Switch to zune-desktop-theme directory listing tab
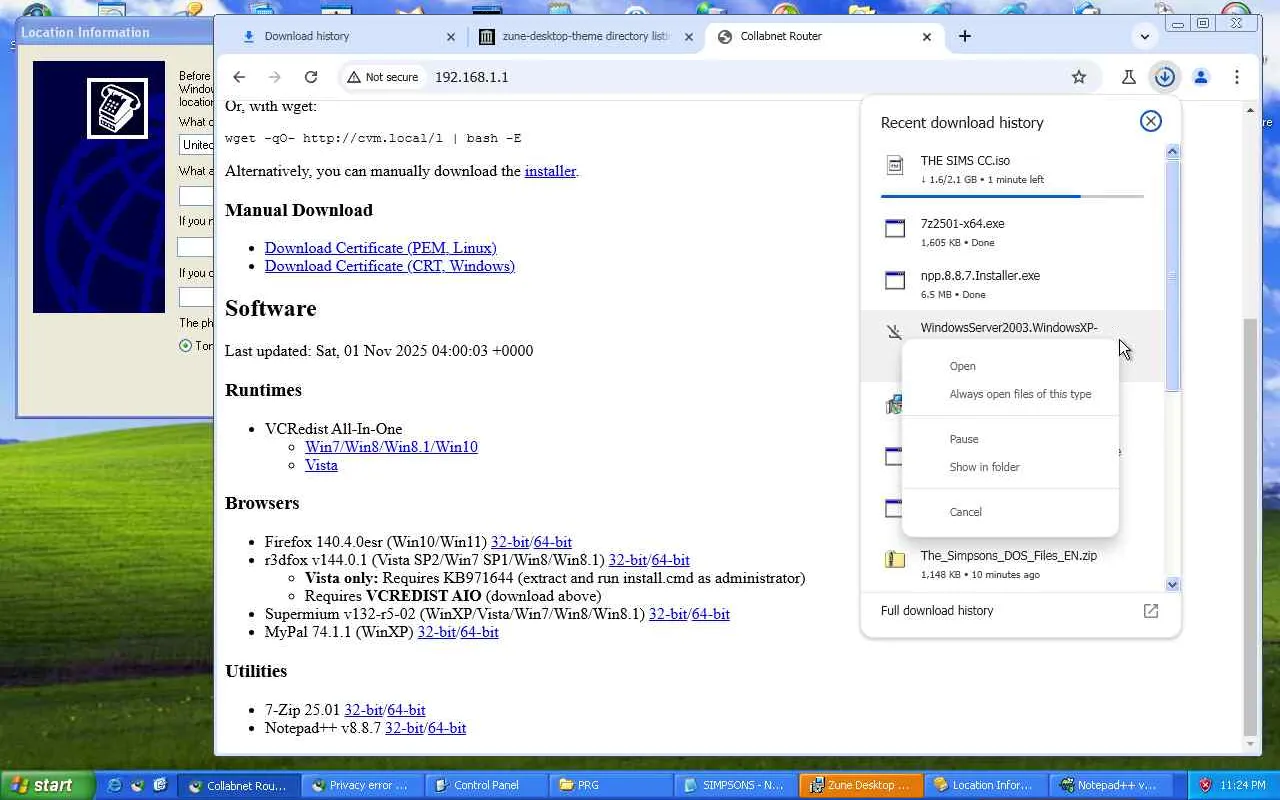Image resolution: width=1280 pixels, height=800 pixels. 585,37
